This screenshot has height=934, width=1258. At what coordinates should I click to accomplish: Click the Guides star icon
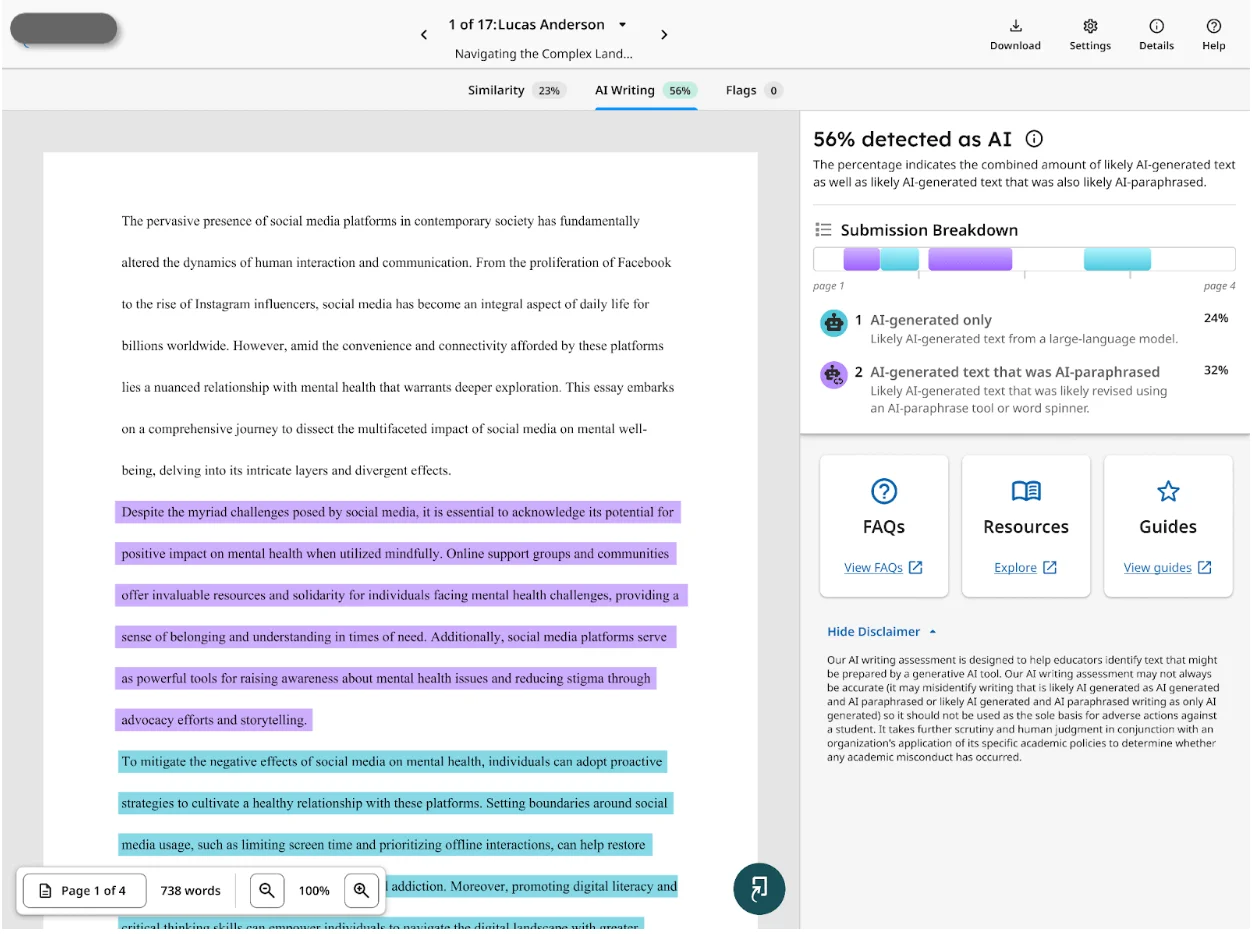1168,491
